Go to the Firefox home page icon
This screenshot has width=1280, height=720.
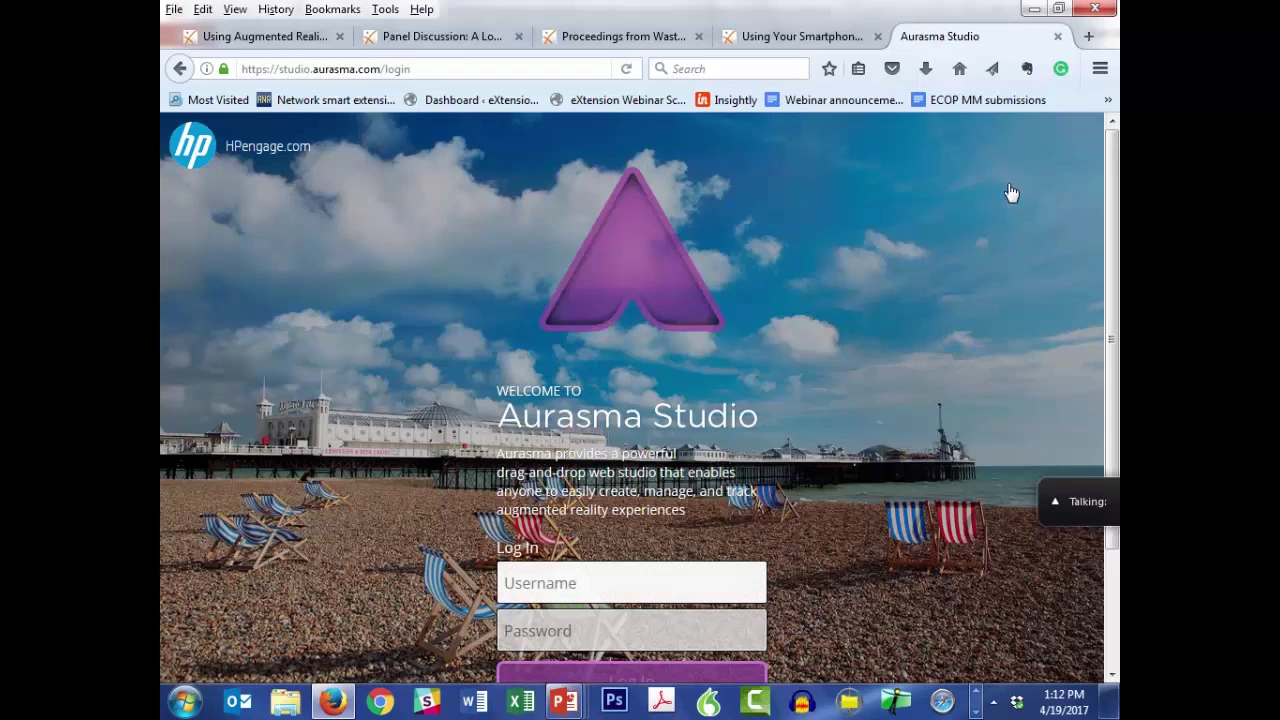(960, 69)
